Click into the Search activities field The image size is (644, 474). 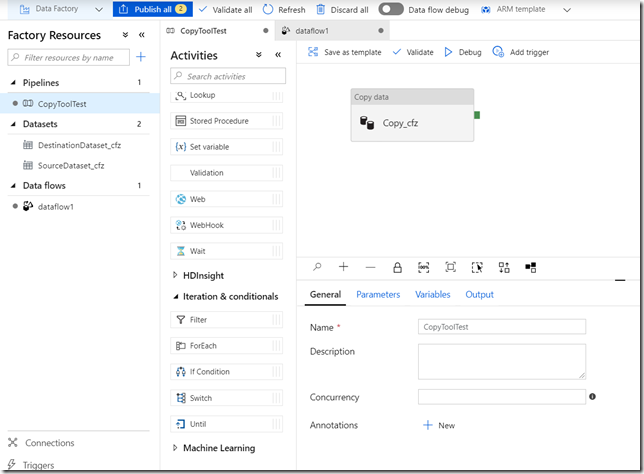click(228, 76)
